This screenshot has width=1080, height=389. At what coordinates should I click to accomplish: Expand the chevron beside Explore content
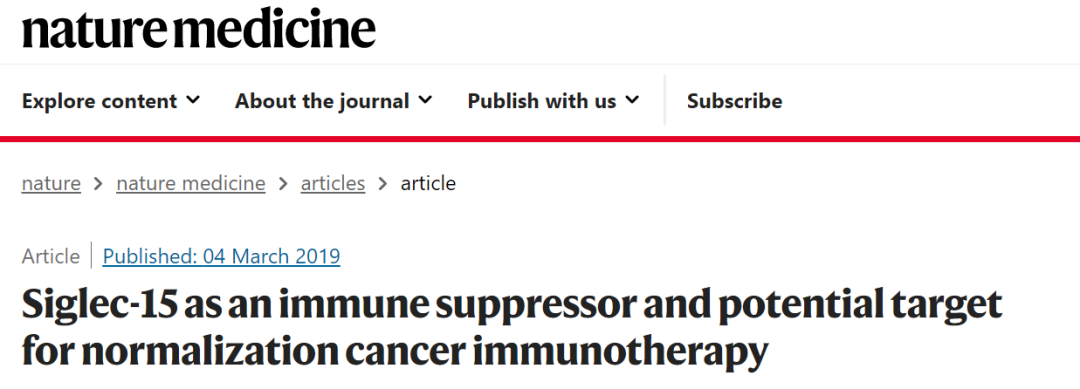[x=194, y=101]
